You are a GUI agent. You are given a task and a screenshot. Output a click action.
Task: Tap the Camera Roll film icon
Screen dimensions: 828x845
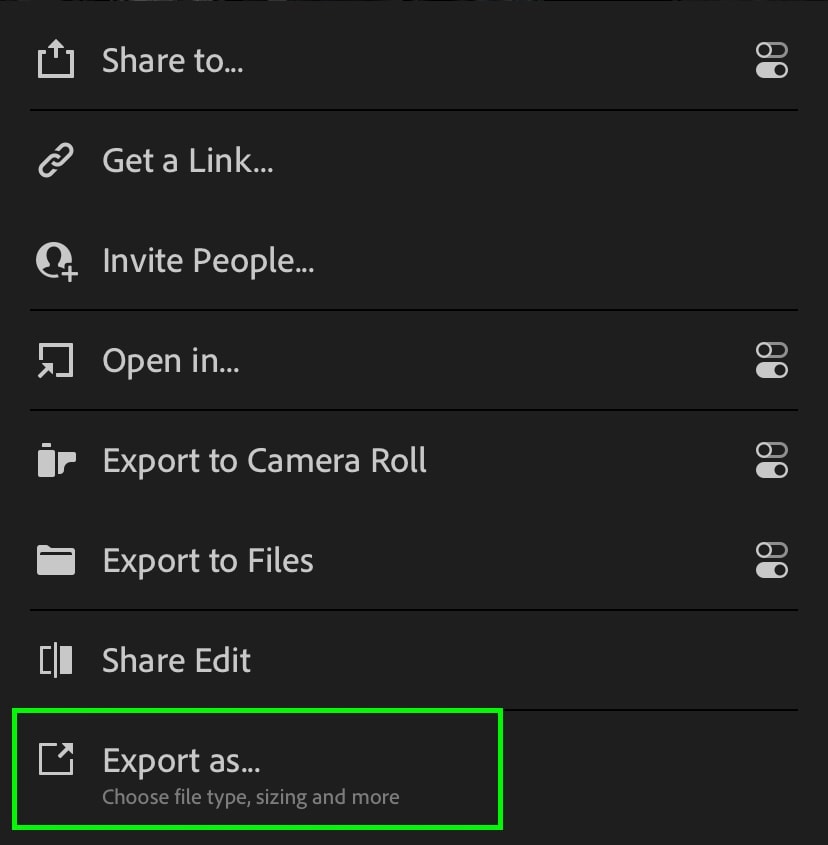coord(56,460)
